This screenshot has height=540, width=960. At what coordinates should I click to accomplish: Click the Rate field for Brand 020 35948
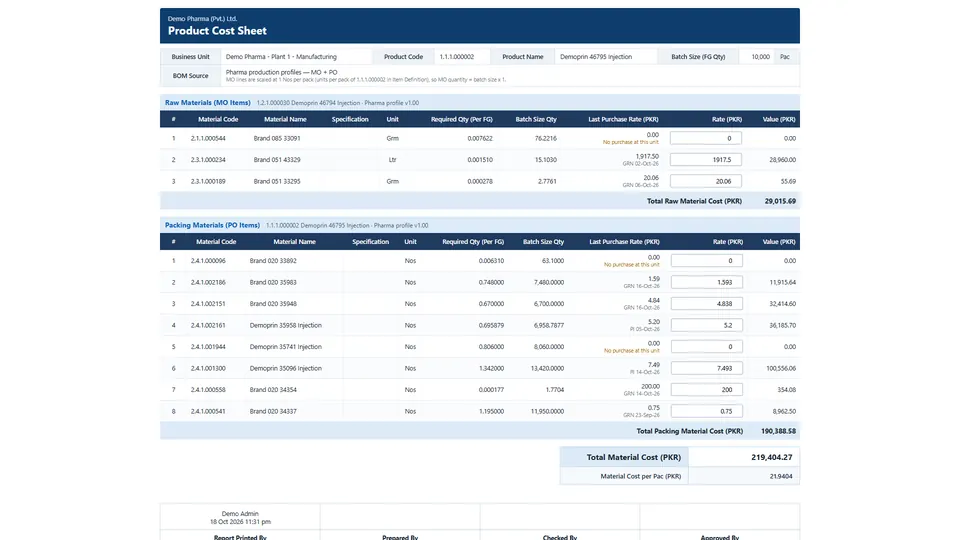point(707,304)
